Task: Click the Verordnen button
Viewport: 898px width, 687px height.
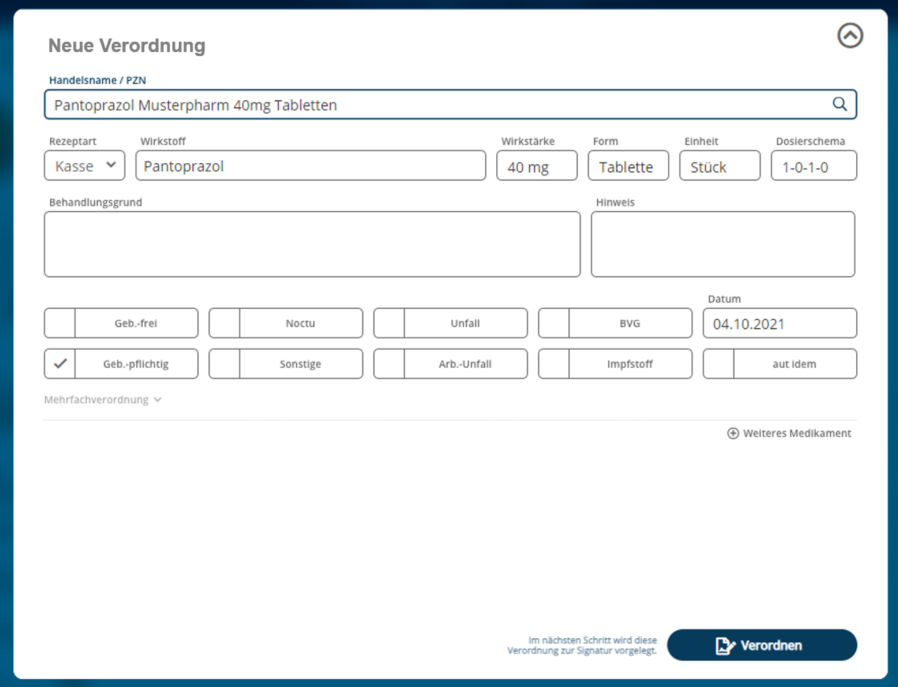Action: pyautogui.click(x=762, y=645)
